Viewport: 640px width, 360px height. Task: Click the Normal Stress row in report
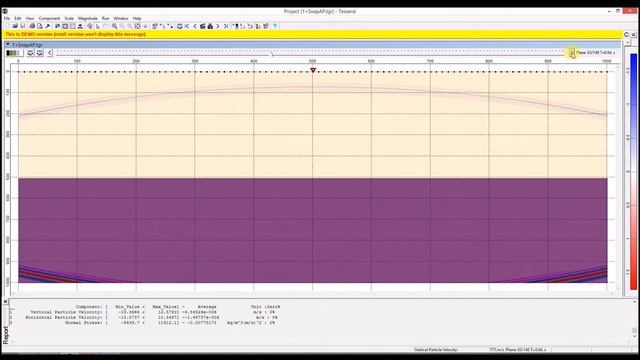(x=170, y=322)
